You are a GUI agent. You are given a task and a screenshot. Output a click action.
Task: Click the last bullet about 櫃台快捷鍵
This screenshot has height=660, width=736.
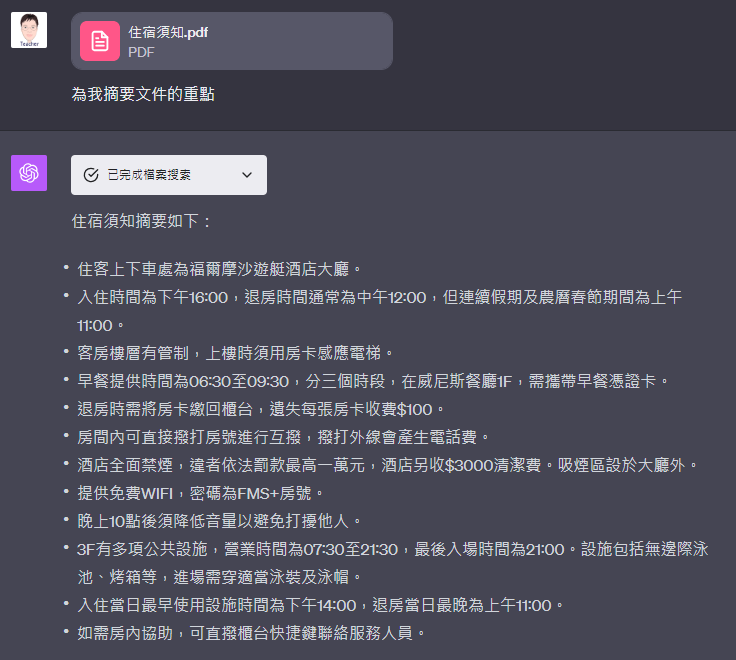(251, 633)
